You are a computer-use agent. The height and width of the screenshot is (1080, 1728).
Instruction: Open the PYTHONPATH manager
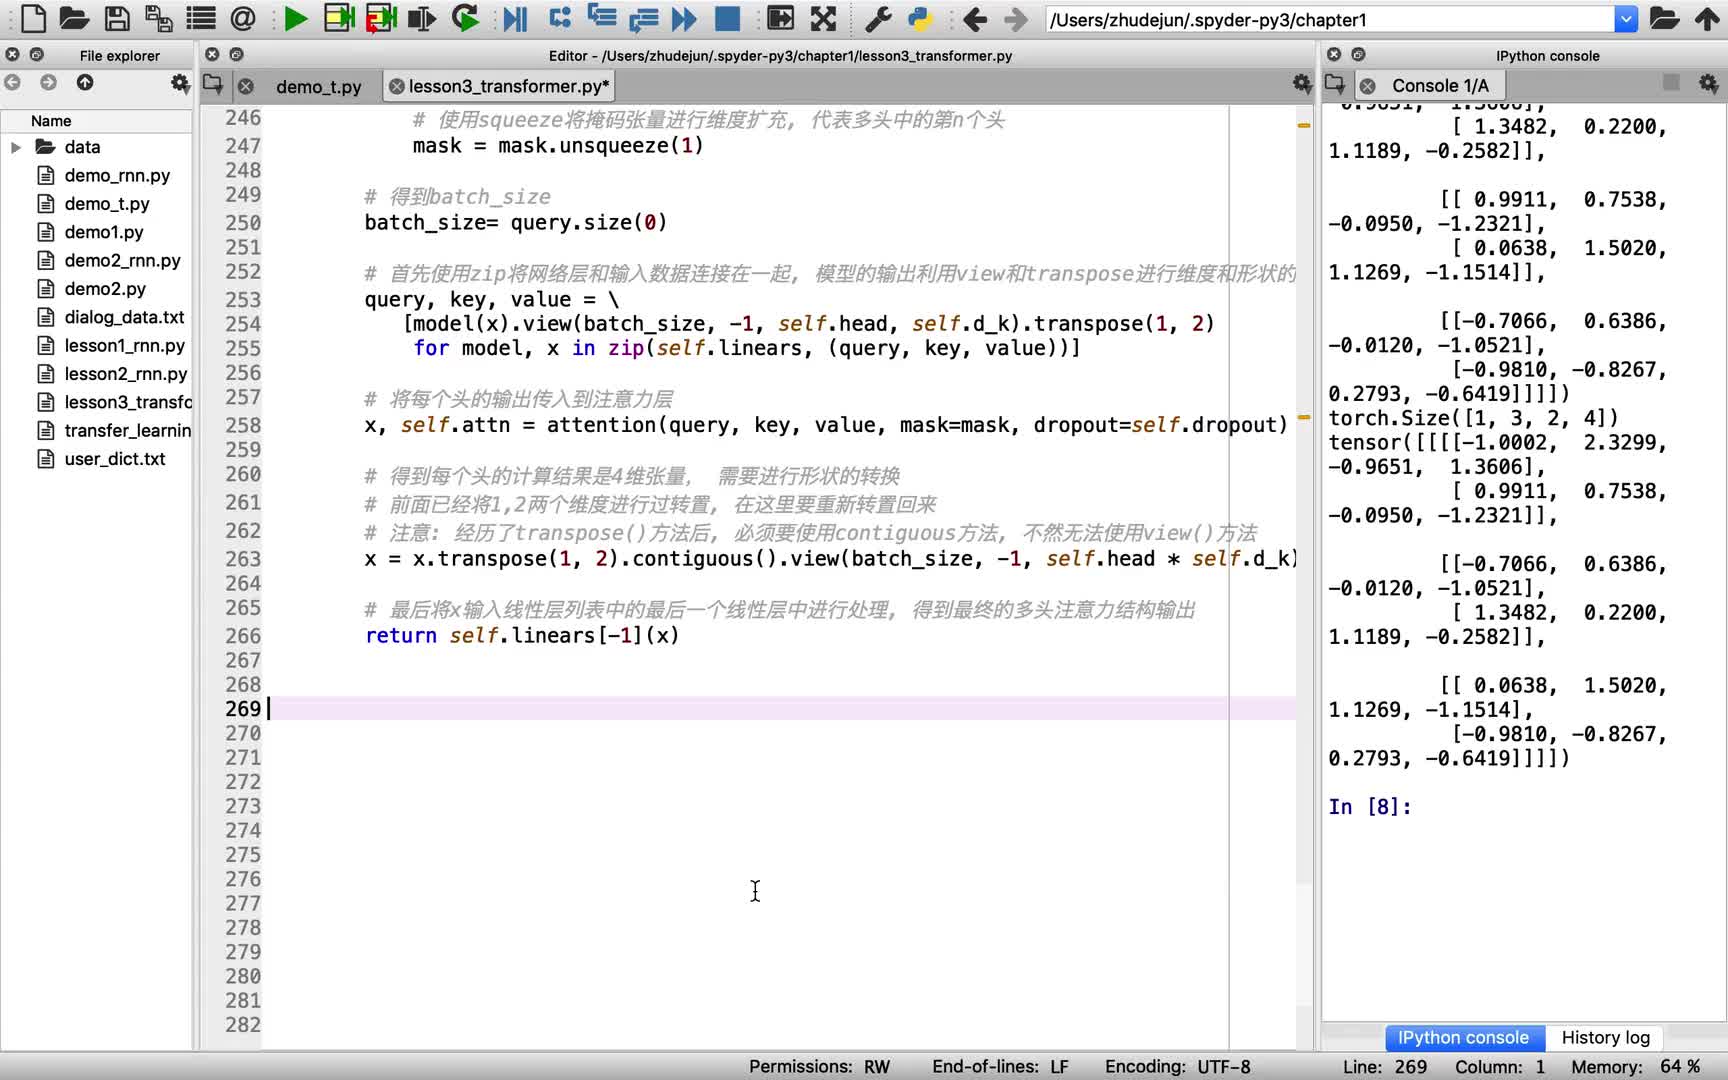(920, 18)
